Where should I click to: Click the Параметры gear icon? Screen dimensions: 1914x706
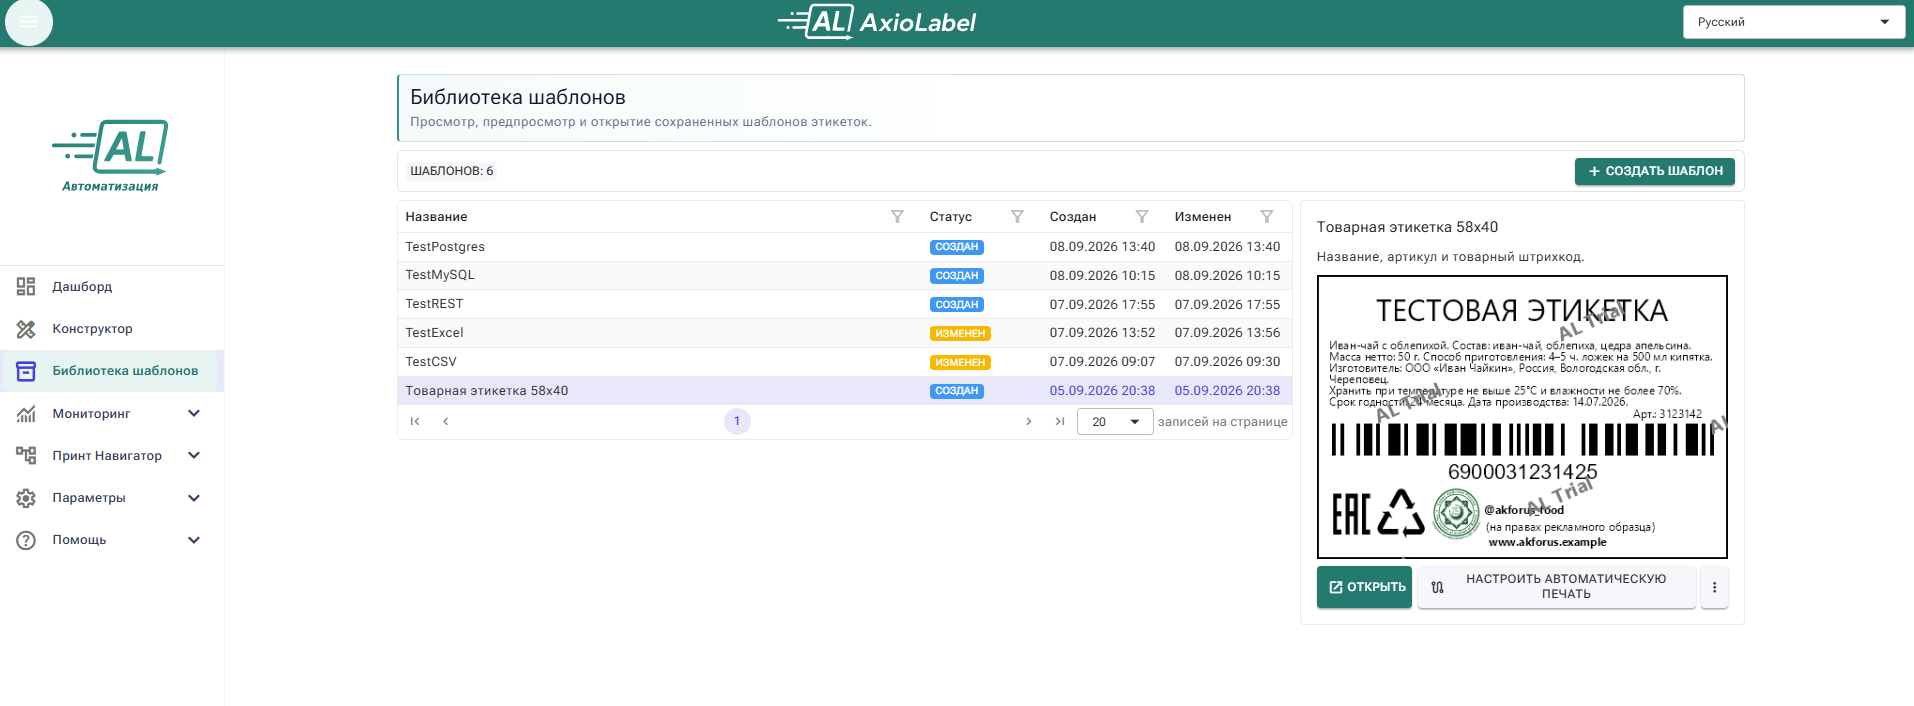[26, 498]
